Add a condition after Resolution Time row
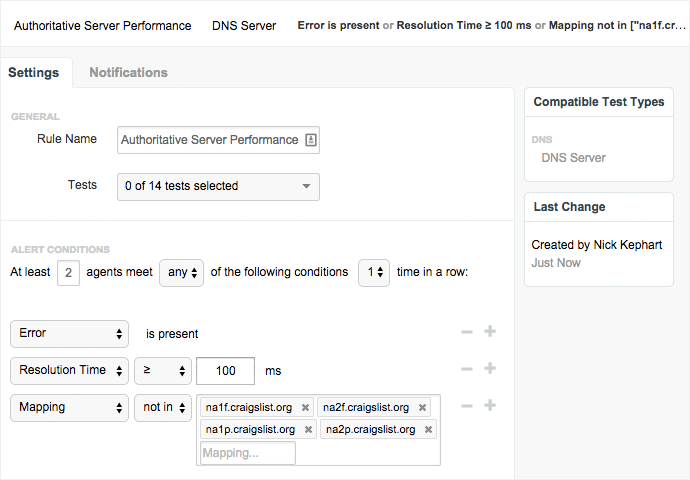Image resolution: width=690 pixels, height=480 pixels. click(490, 370)
